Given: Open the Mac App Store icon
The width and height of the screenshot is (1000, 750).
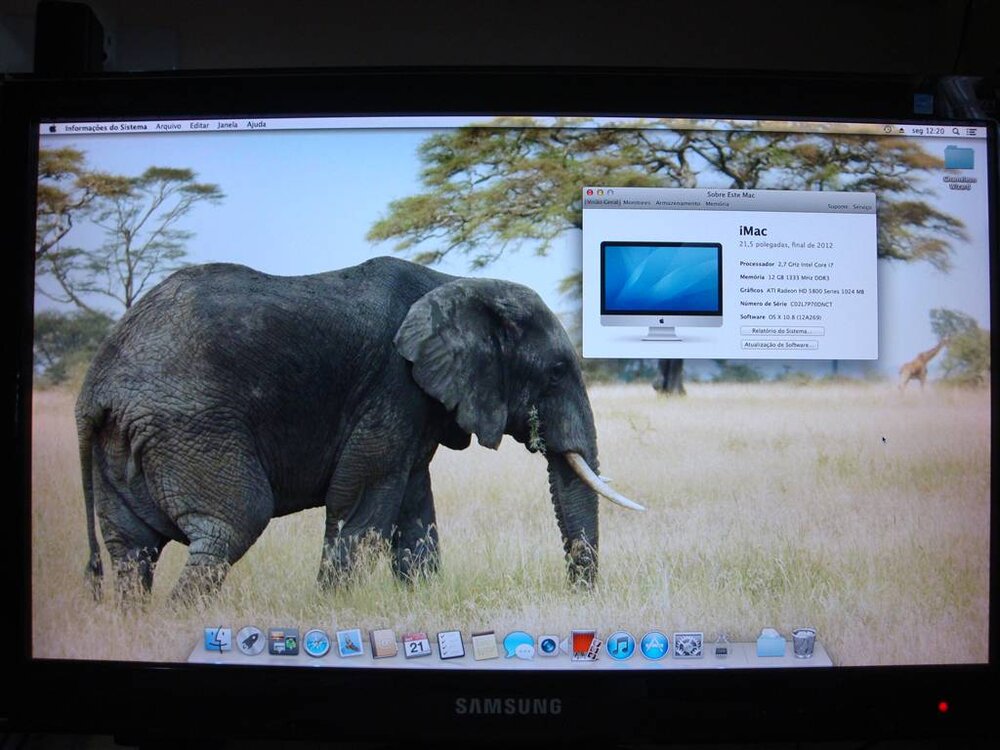Looking at the screenshot, I should [x=654, y=645].
